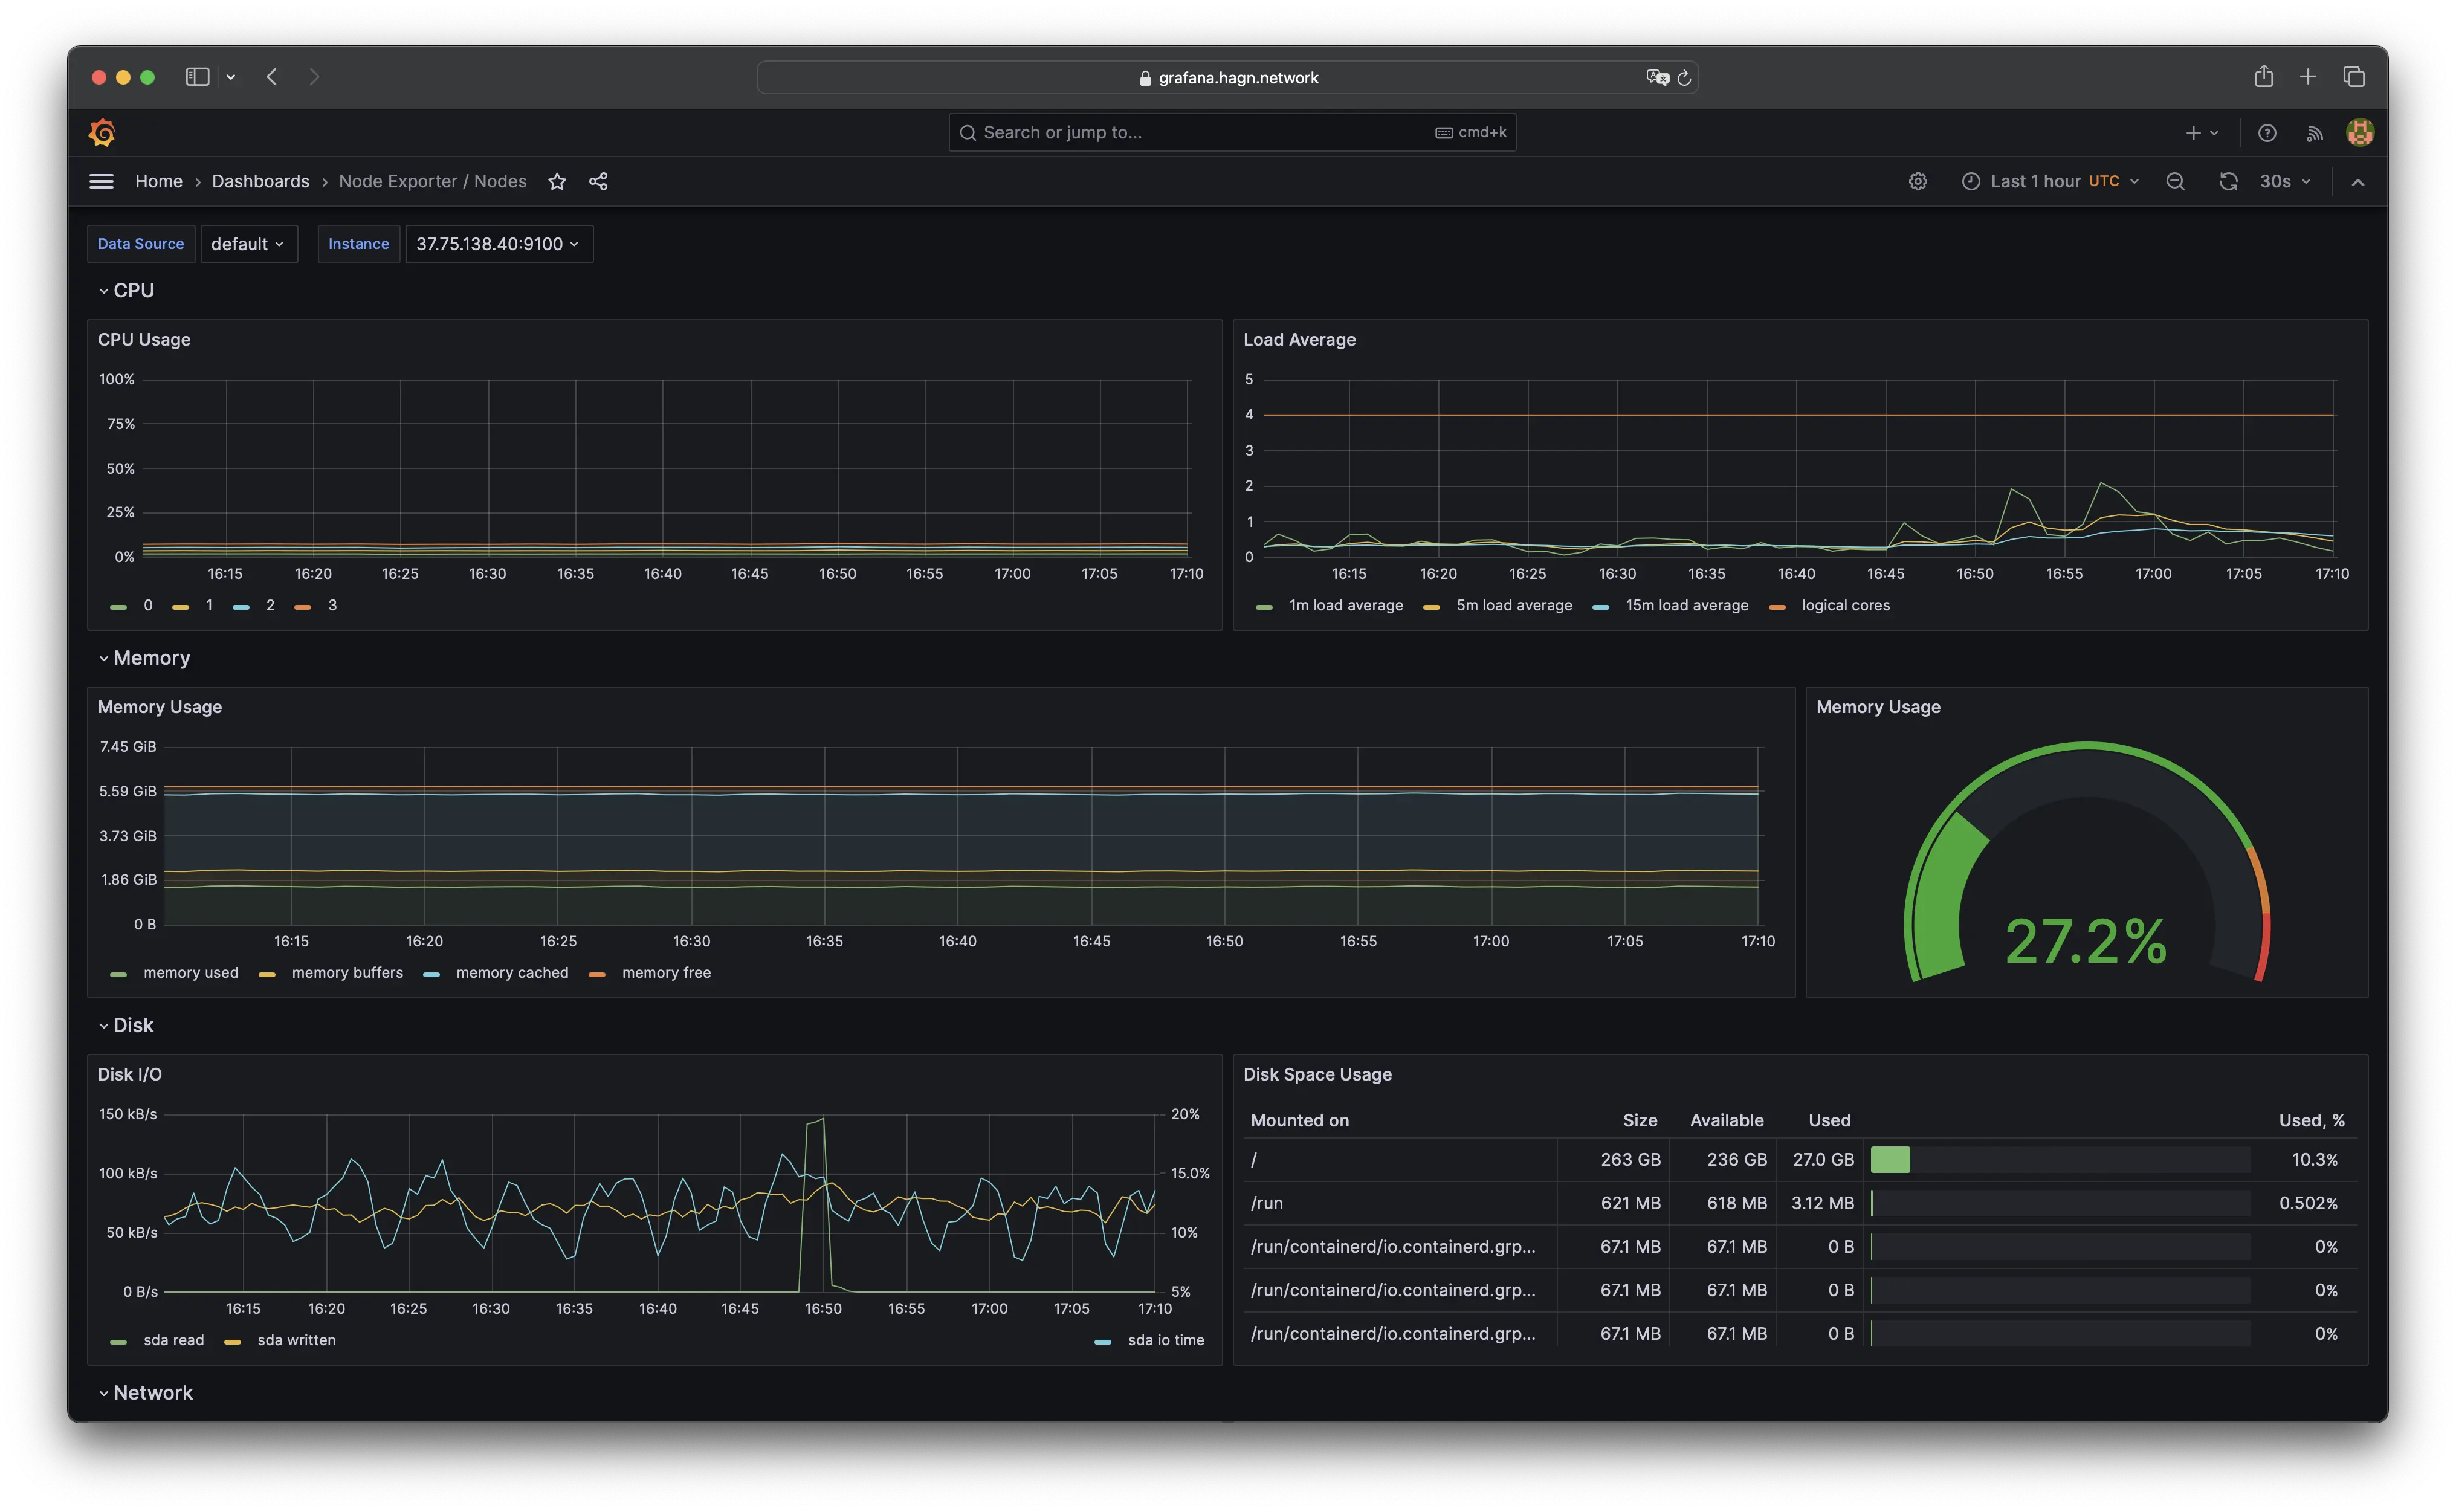The image size is (2456, 1512).
Task: Open the help question mark icon
Action: click(2267, 133)
